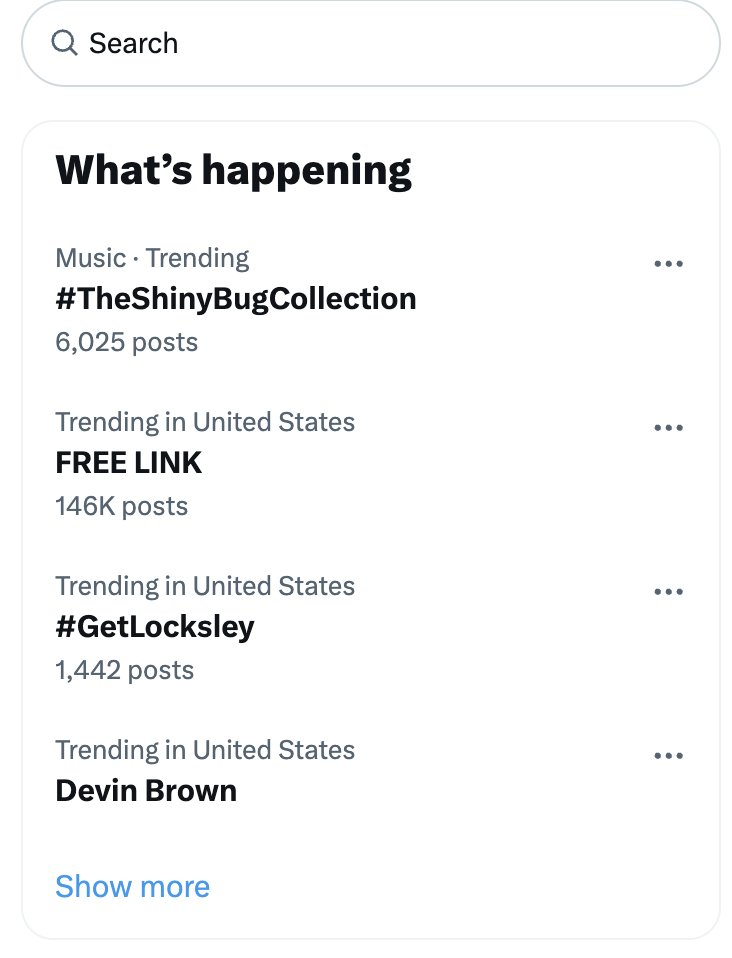Click "Trending in United States" above FREE LINK
Screen dimensions: 732x958
tap(205, 422)
